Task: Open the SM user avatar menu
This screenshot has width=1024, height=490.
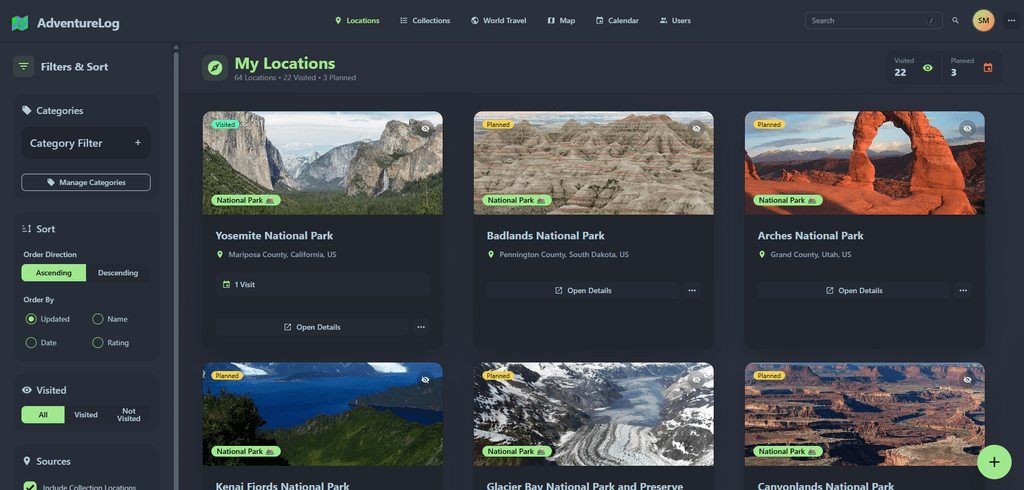Action: [983, 20]
